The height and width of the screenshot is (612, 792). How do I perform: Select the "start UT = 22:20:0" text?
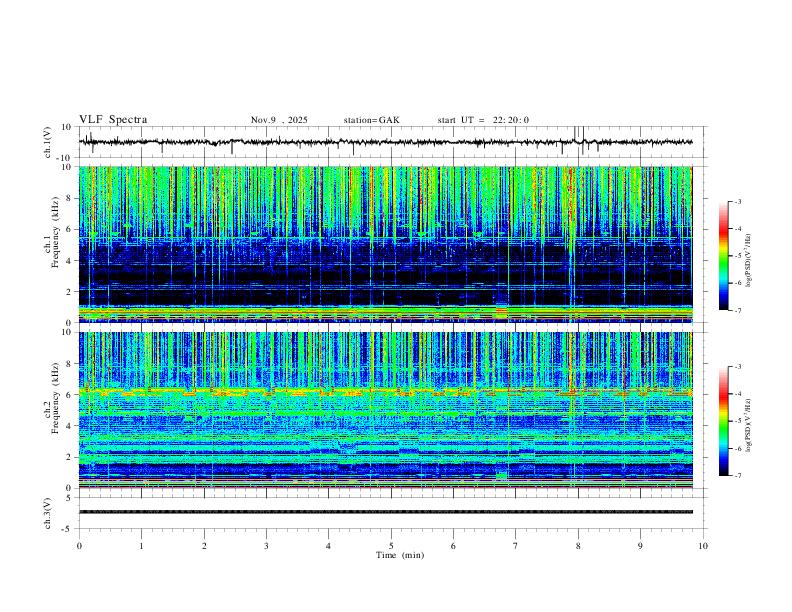click(483, 120)
